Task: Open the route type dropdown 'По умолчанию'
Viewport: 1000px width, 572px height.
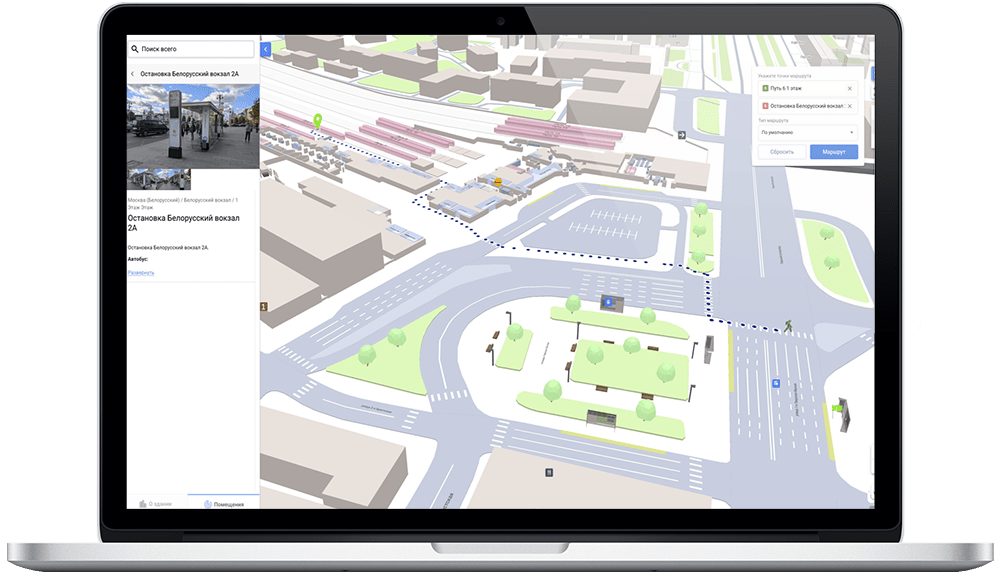Action: click(807, 132)
